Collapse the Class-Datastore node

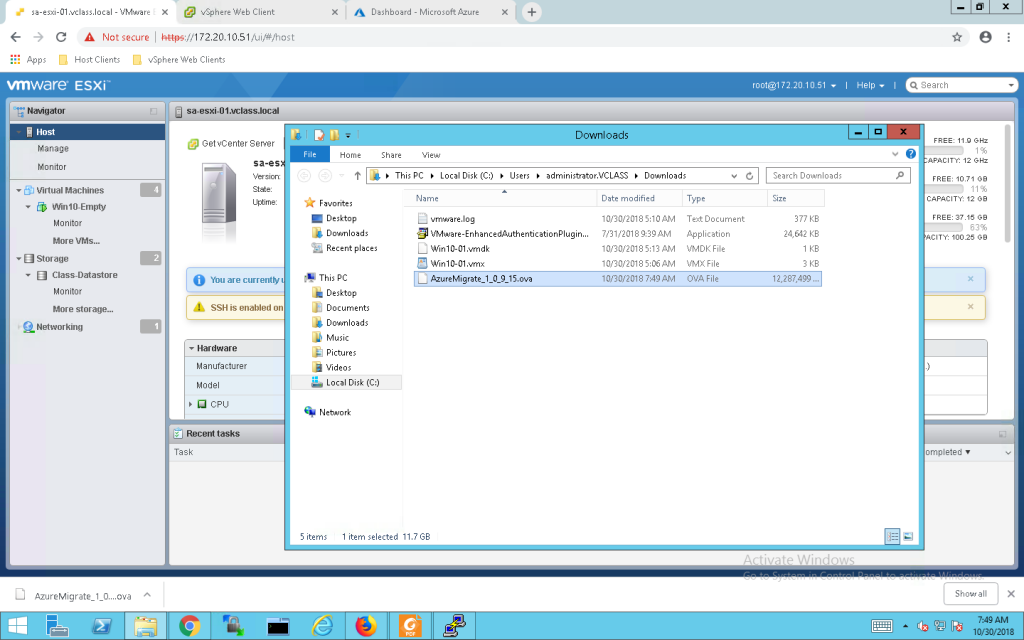point(28,275)
